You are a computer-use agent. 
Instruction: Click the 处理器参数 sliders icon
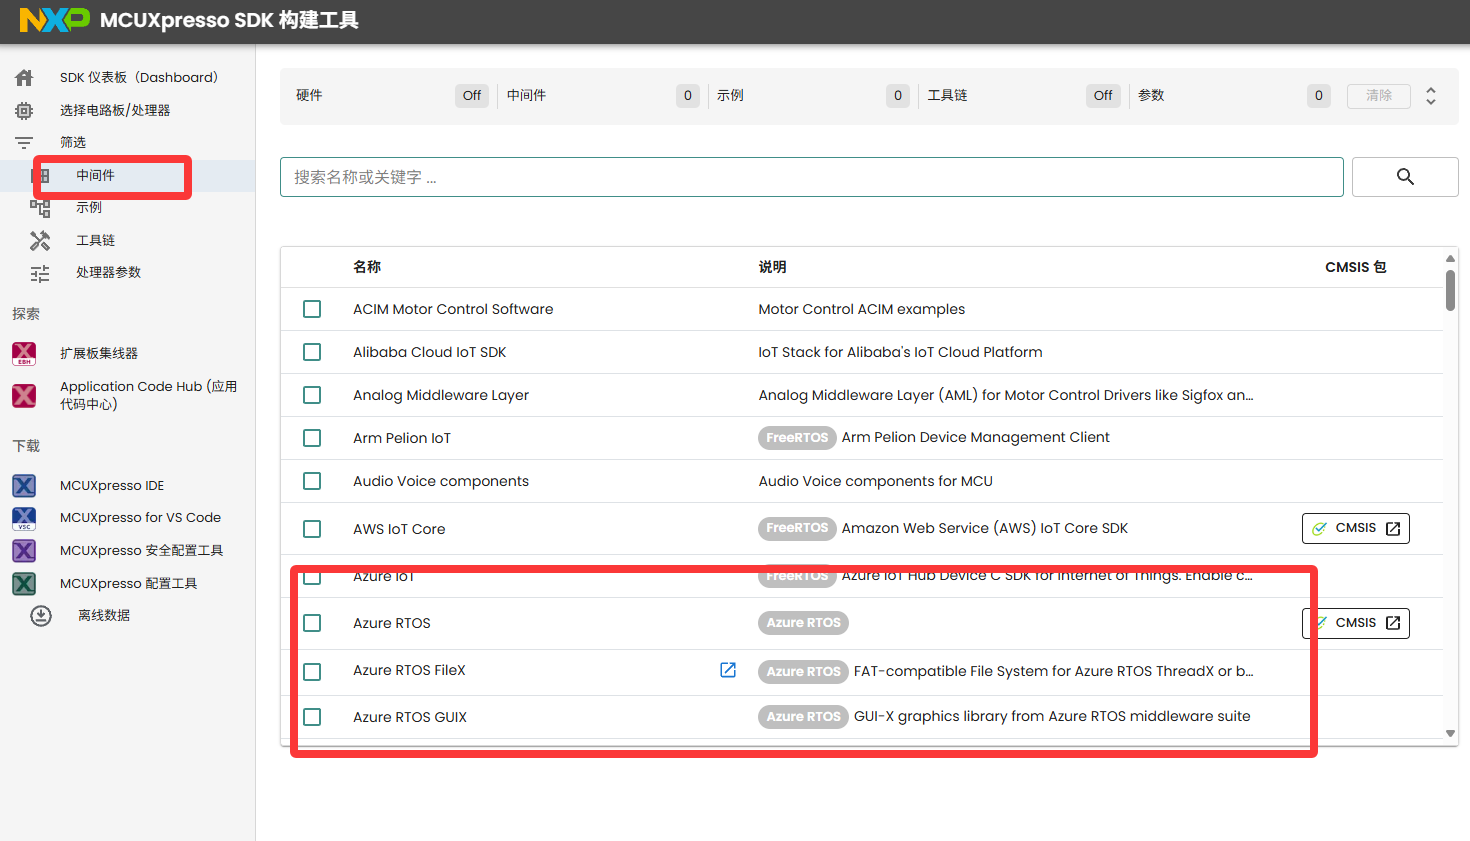click(40, 273)
